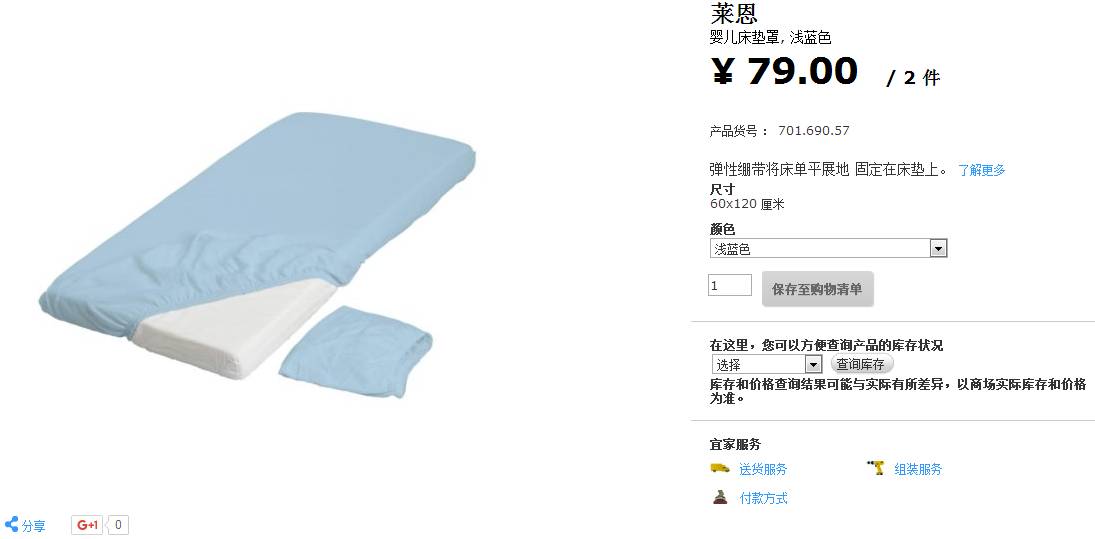The height and width of the screenshot is (539, 1095).
Task: Click the 分享 text link
Action: coord(34,526)
